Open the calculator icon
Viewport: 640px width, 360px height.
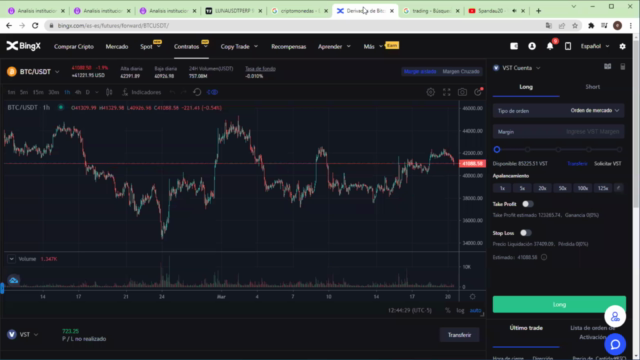pos(622,67)
